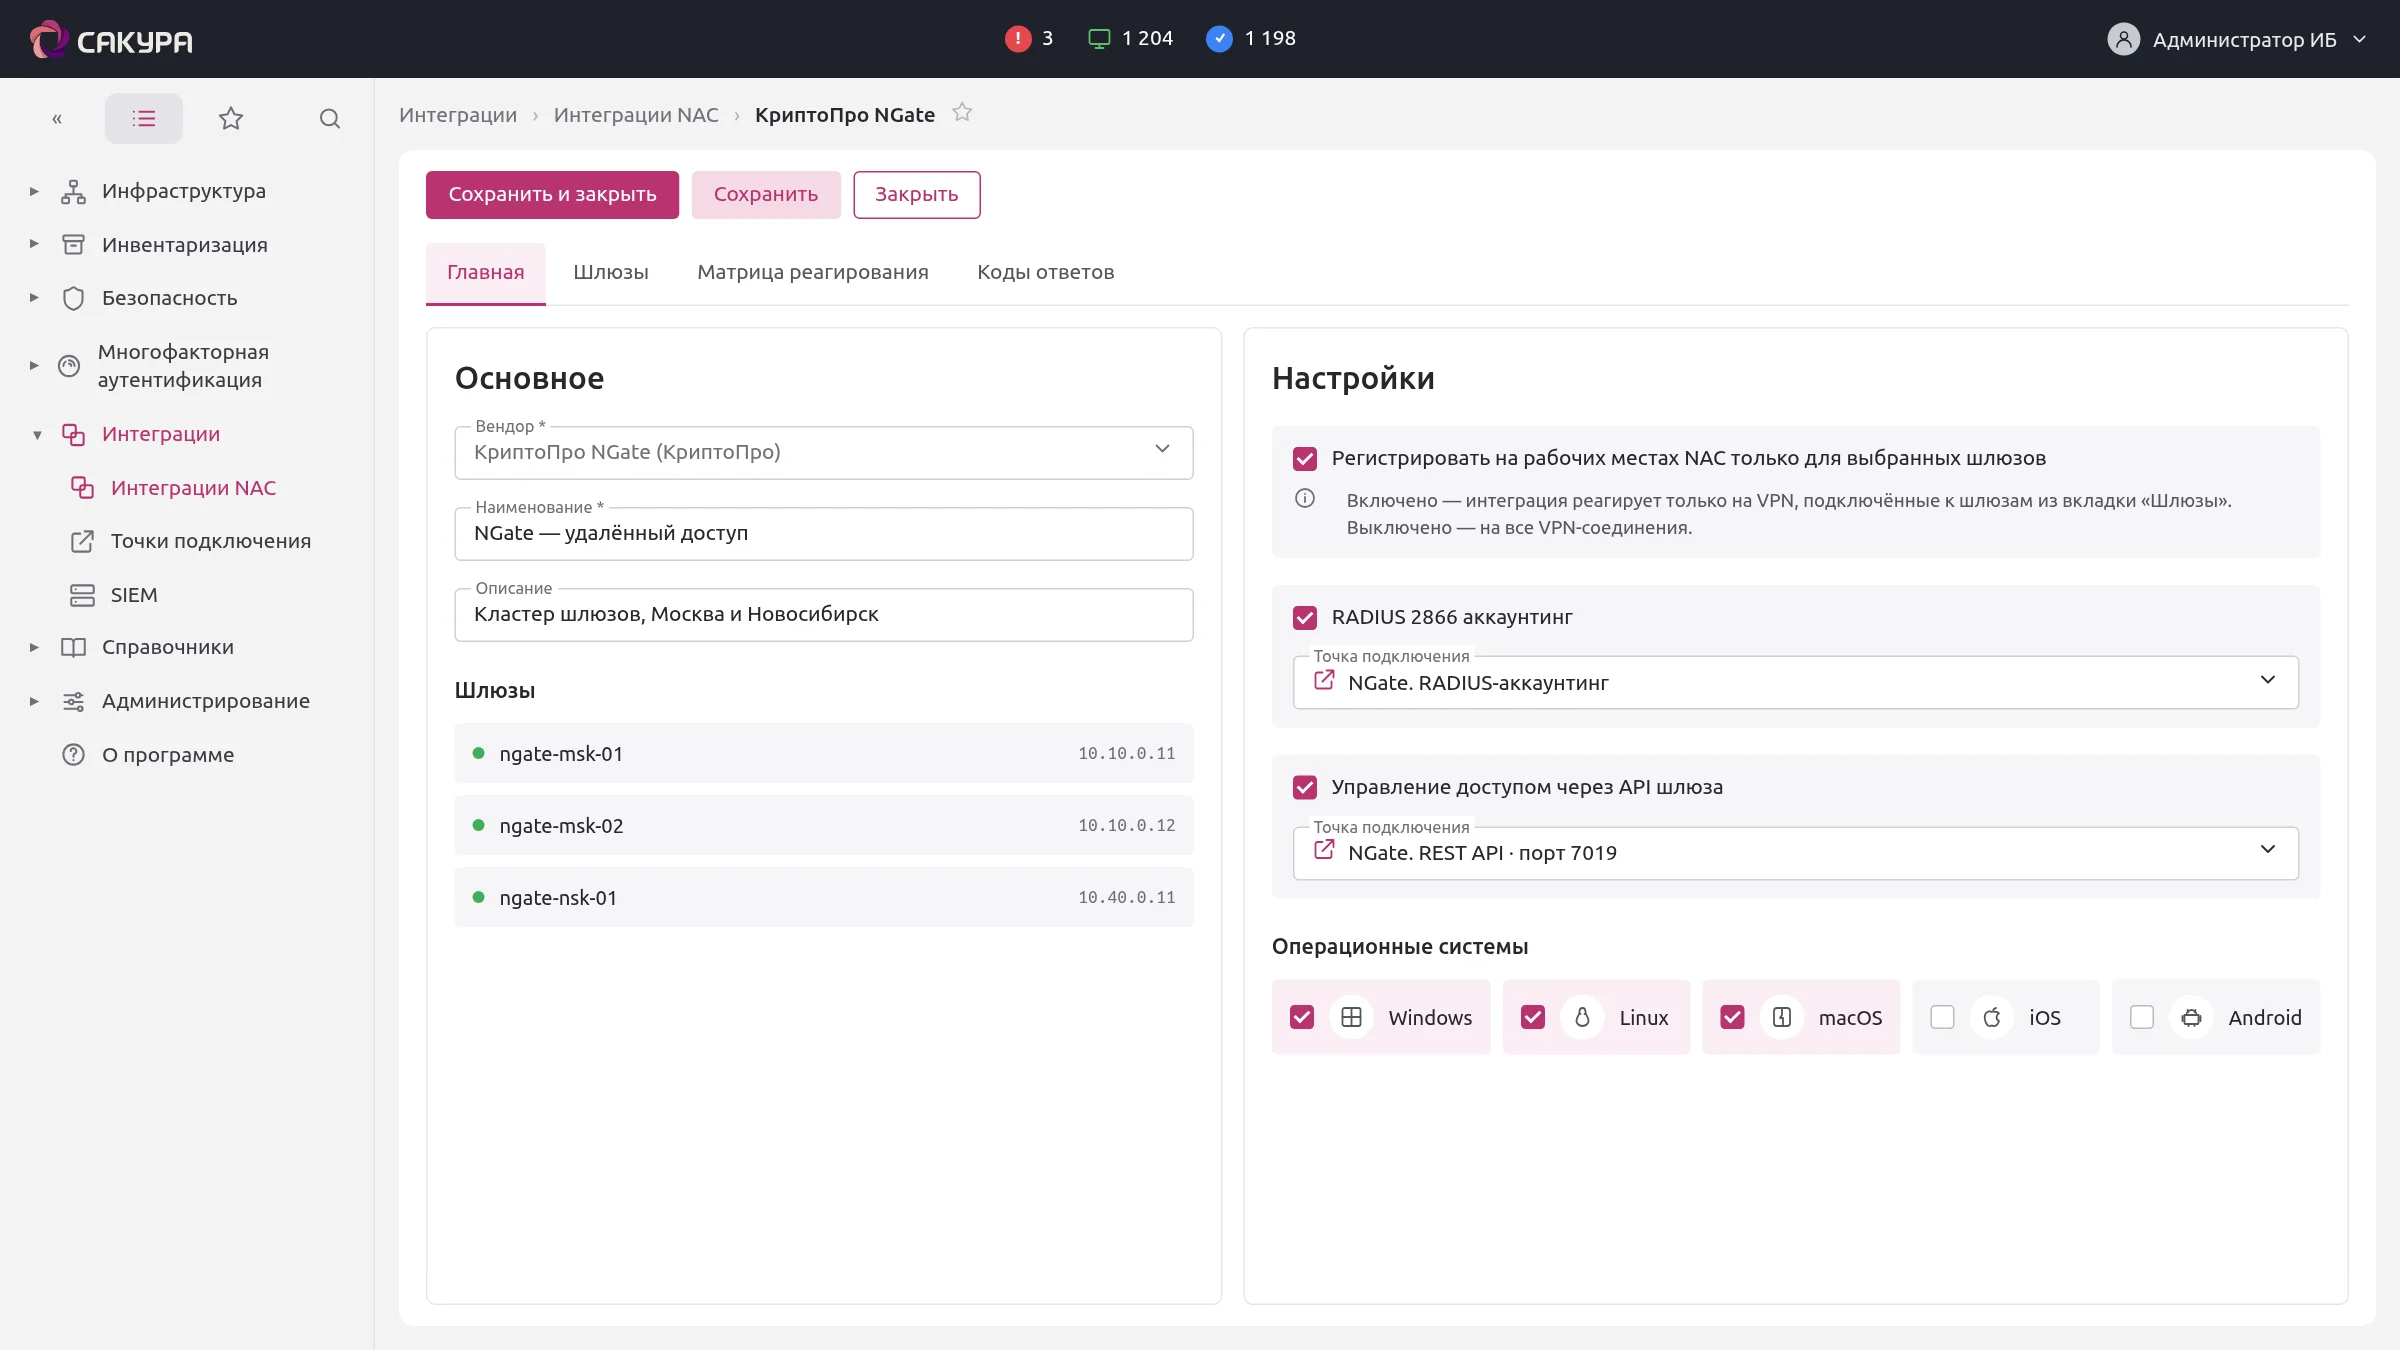Uncheck the Windows operating system
The height and width of the screenshot is (1350, 2400).
1302,1017
